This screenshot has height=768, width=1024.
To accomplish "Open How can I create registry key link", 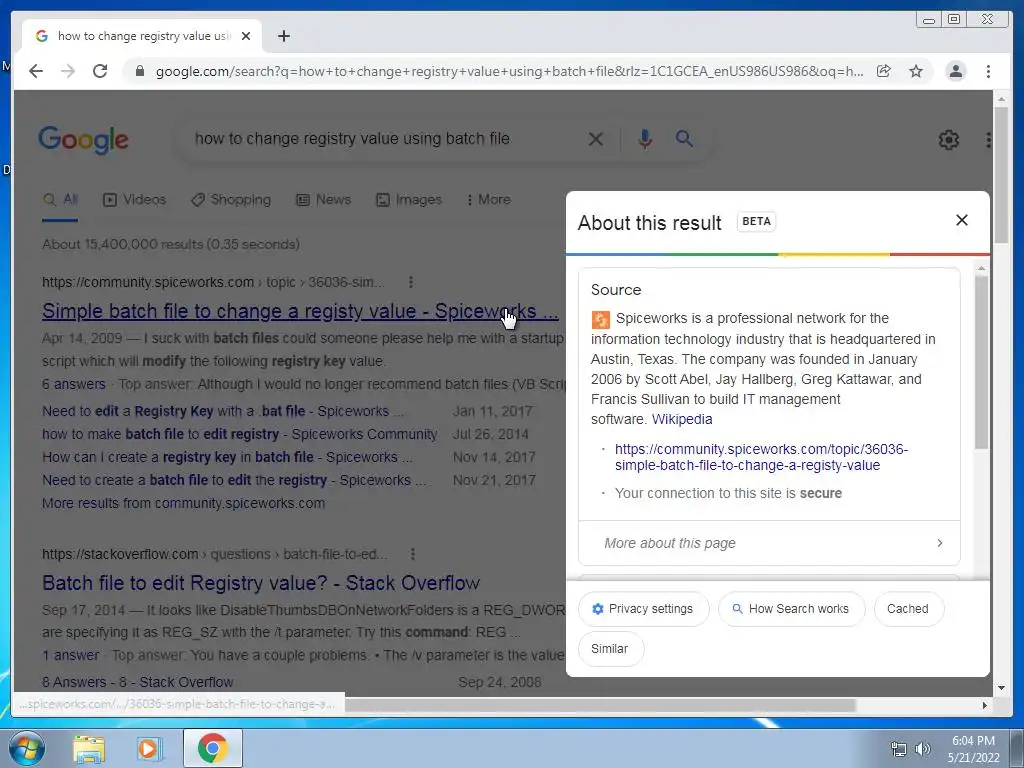I will coord(227,457).
